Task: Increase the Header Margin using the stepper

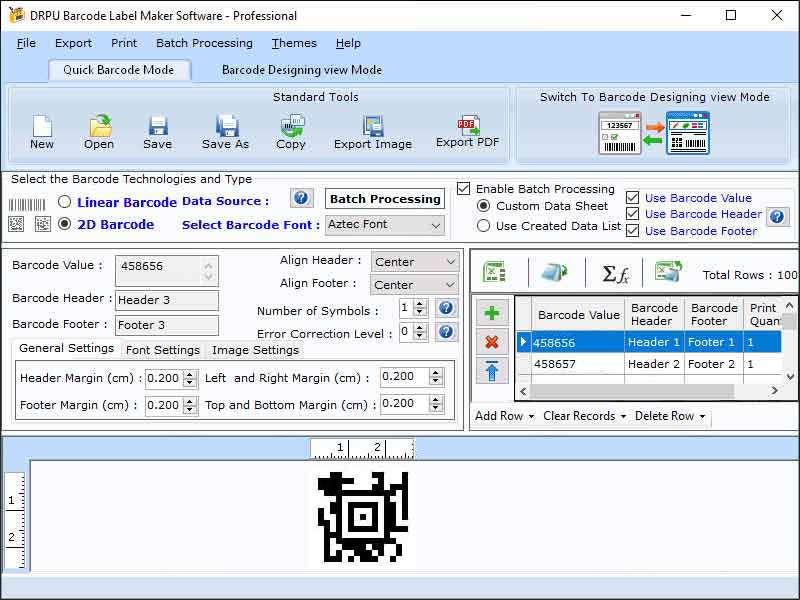Action: point(191,374)
